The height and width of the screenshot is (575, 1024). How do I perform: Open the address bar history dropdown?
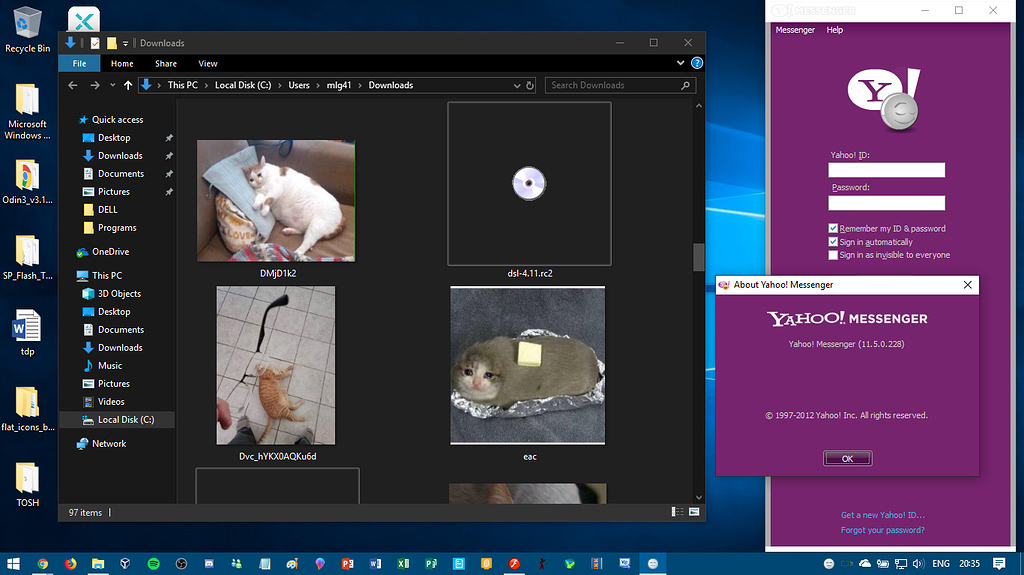point(517,85)
